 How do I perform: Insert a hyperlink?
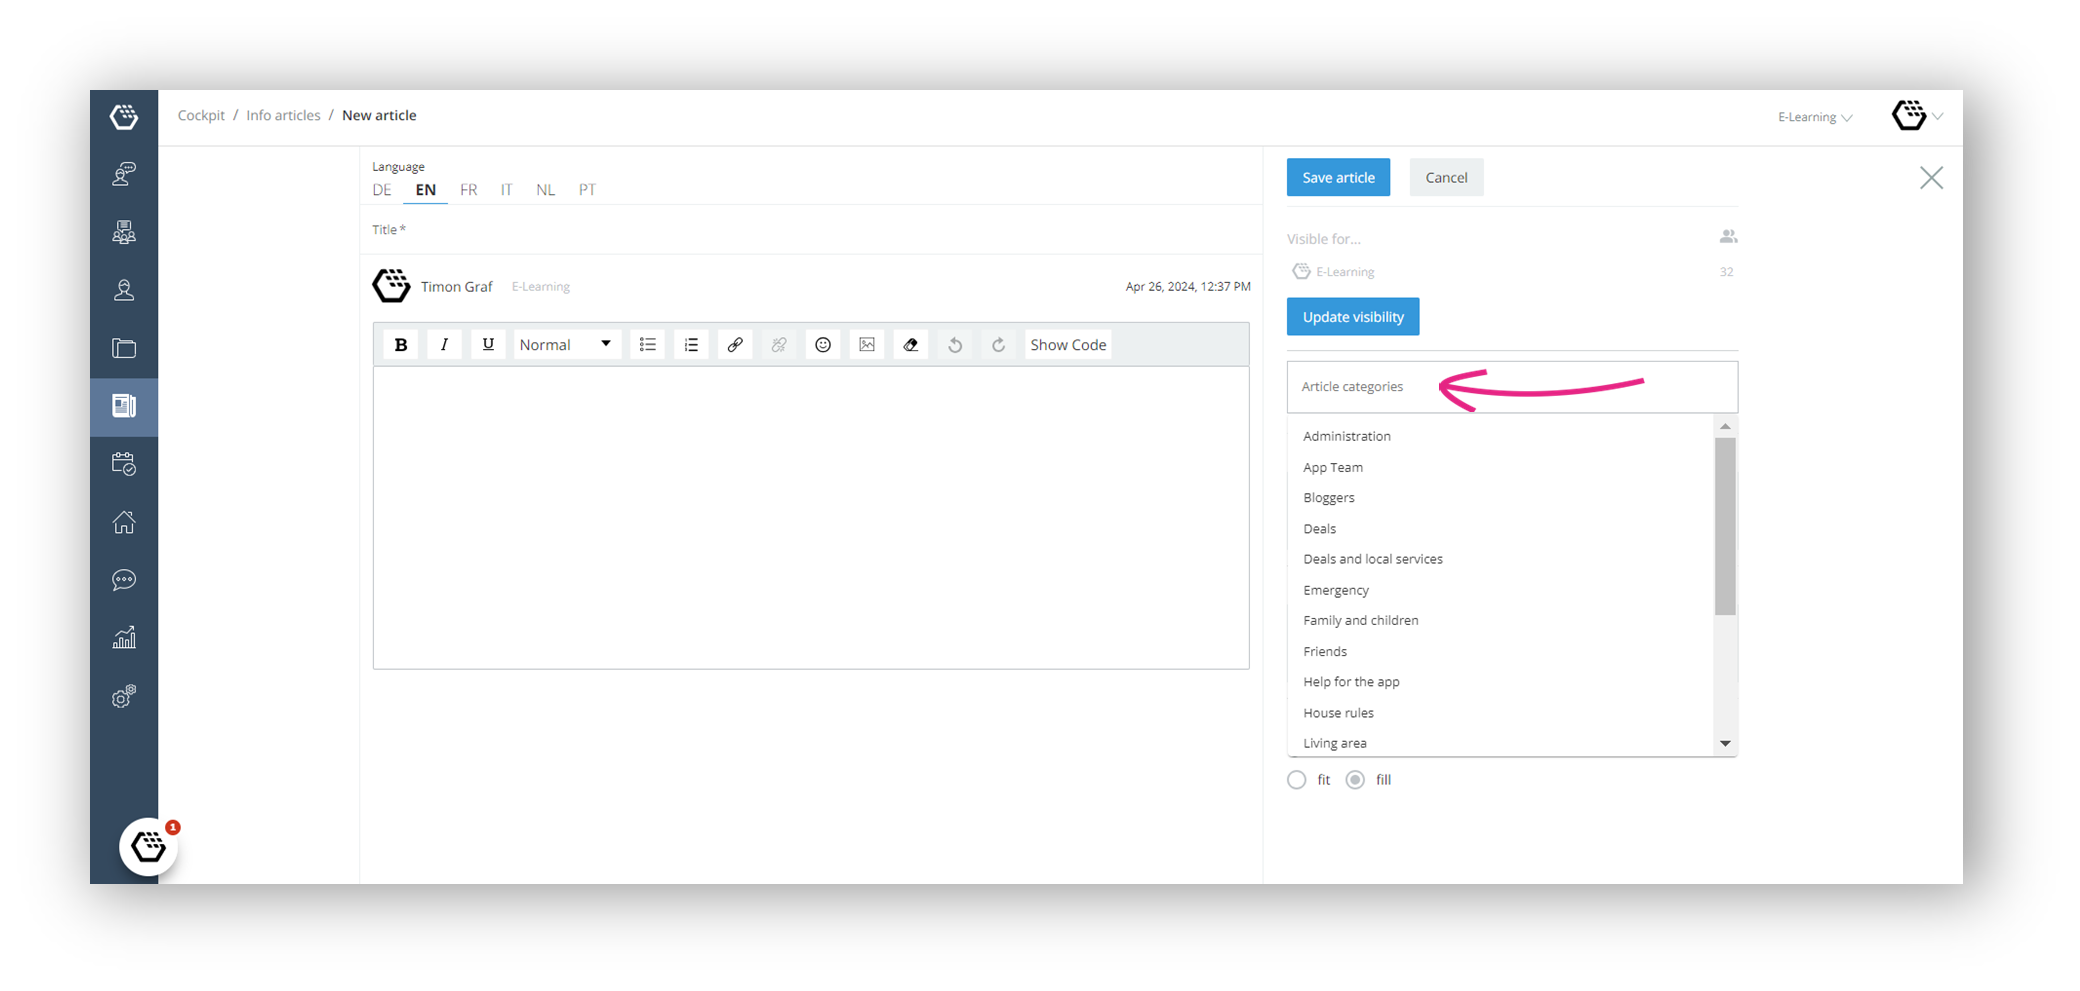[x=735, y=344]
